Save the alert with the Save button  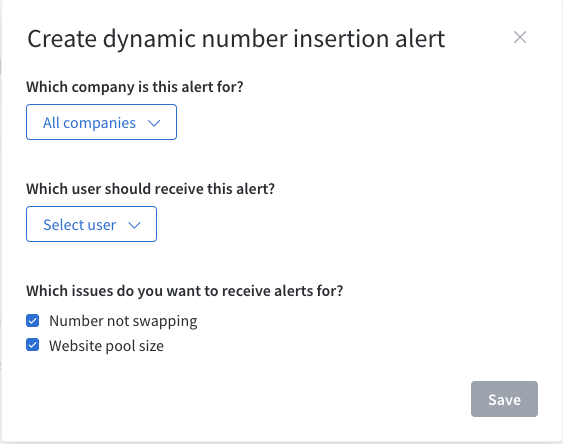pos(504,399)
